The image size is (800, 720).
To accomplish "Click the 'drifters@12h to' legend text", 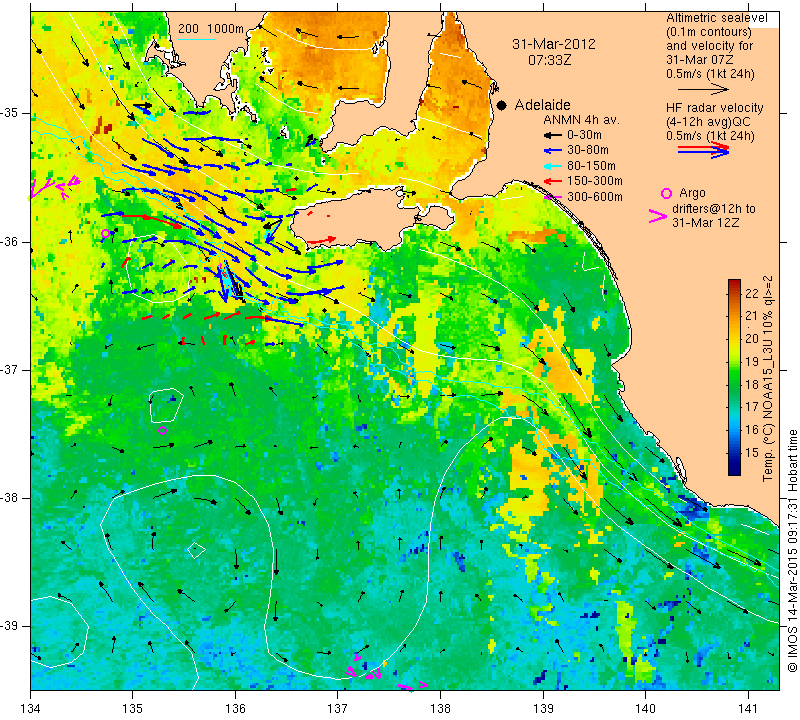I will click(714, 209).
